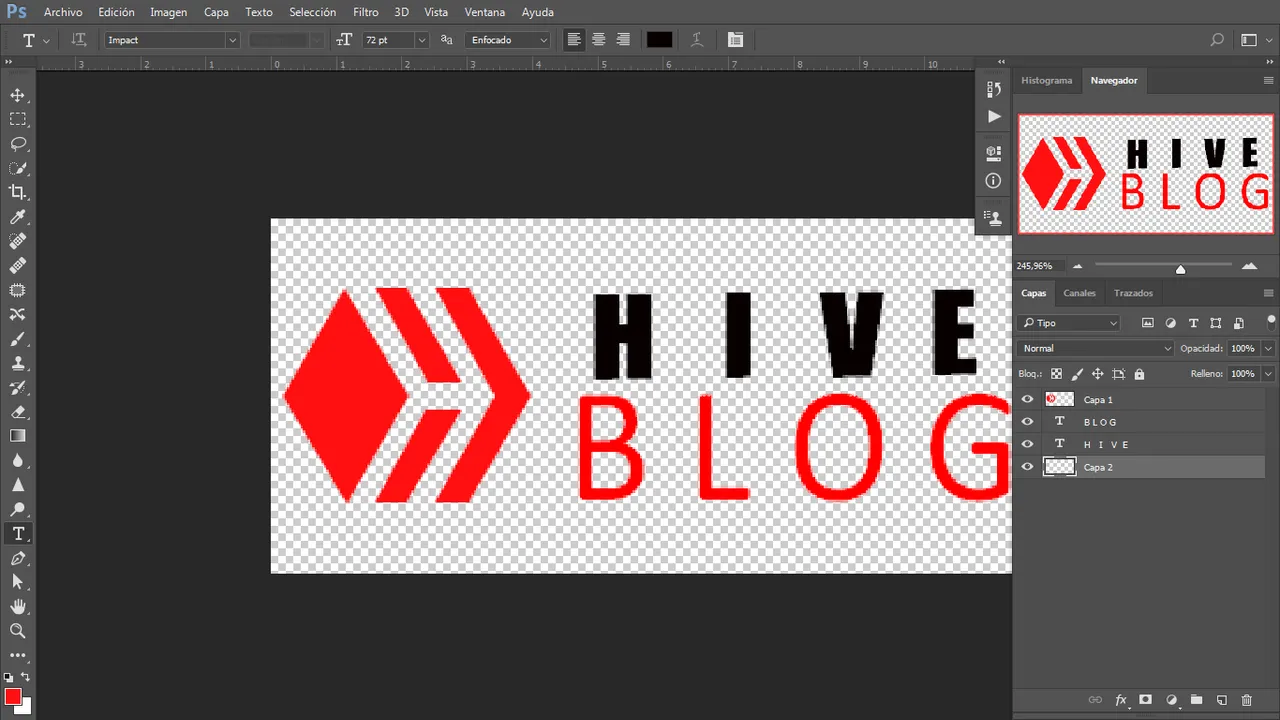Open the workspace switcher dropdown
This screenshot has width=1280, height=720.
pos(1255,40)
